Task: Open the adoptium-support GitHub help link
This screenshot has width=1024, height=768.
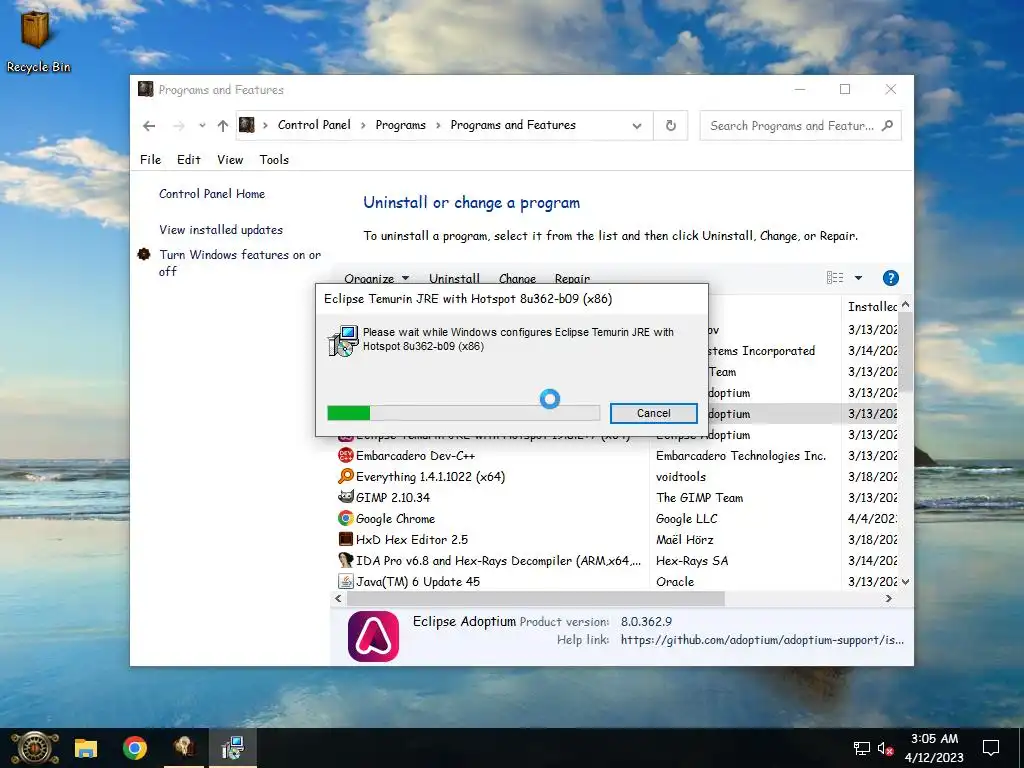Action: pos(762,640)
